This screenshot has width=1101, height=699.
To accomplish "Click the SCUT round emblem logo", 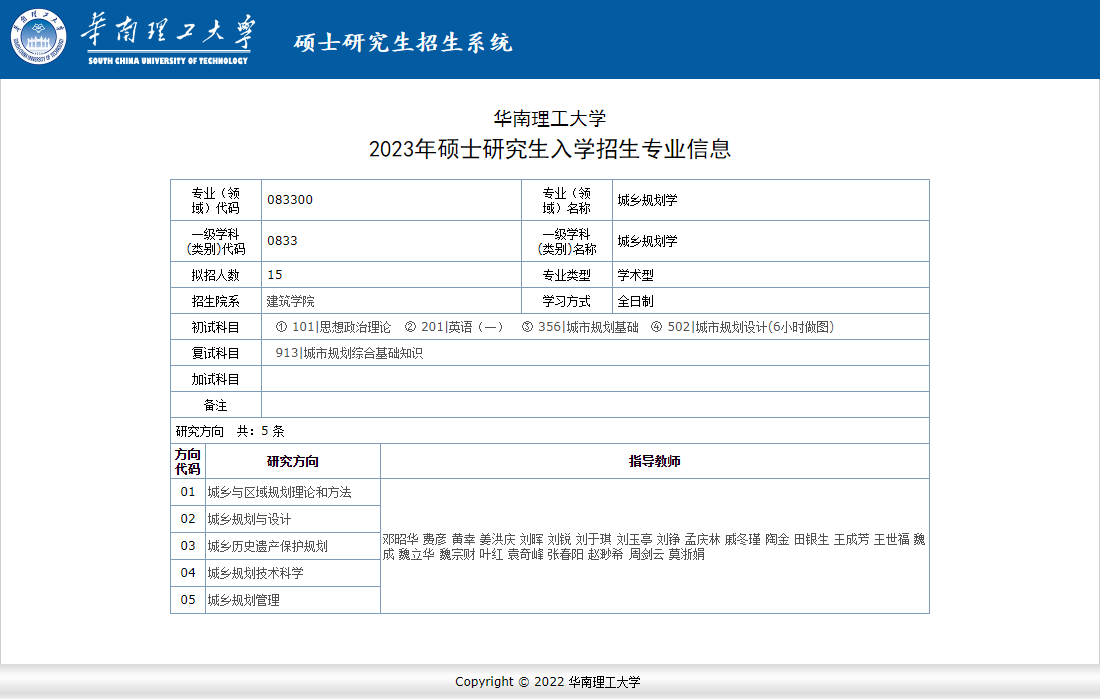I will coord(39,37).
